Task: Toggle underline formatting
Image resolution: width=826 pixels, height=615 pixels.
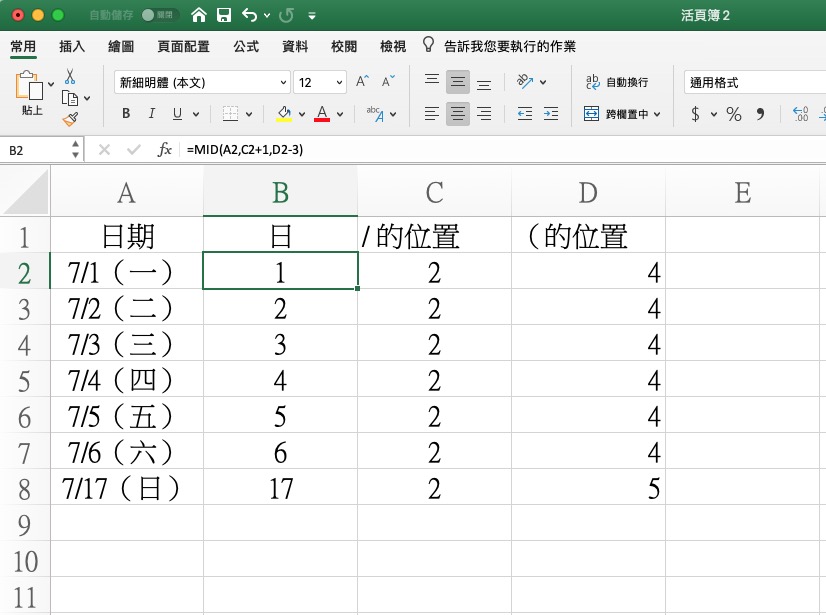Action: (x=178, y=113)
